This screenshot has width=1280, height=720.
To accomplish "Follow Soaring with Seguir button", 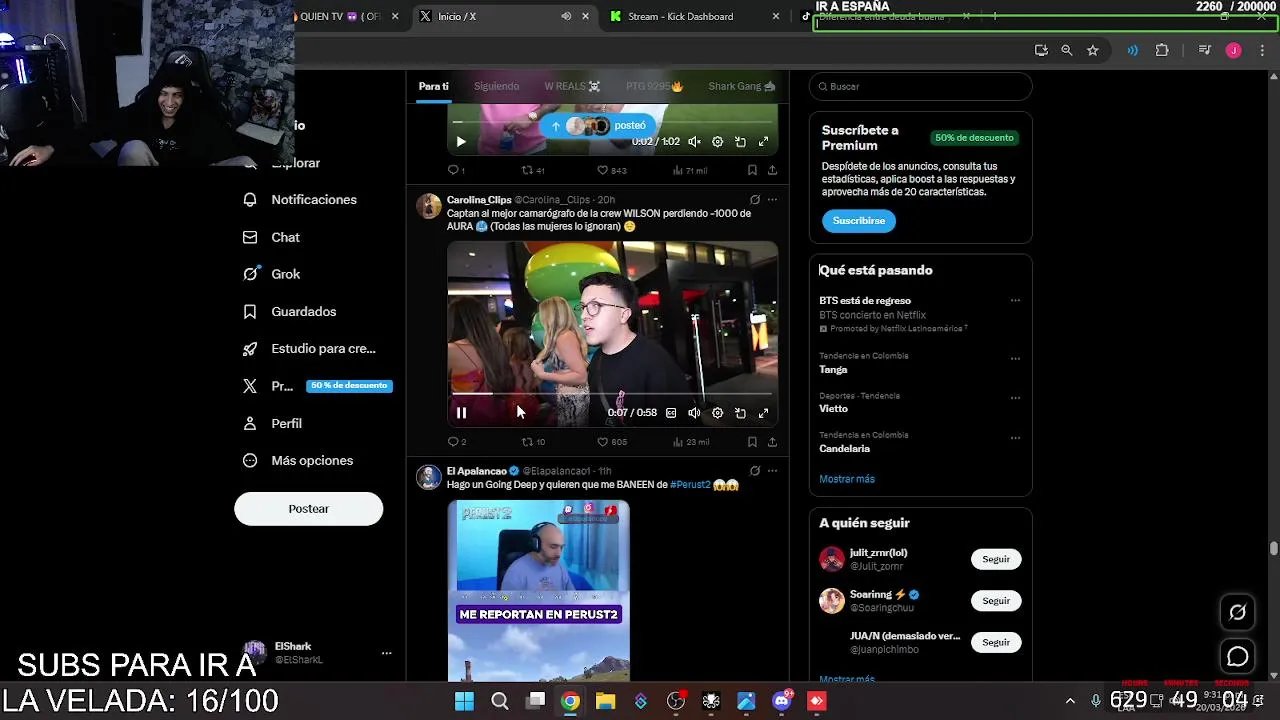I will pyautogui.click(x=996, y=600).
